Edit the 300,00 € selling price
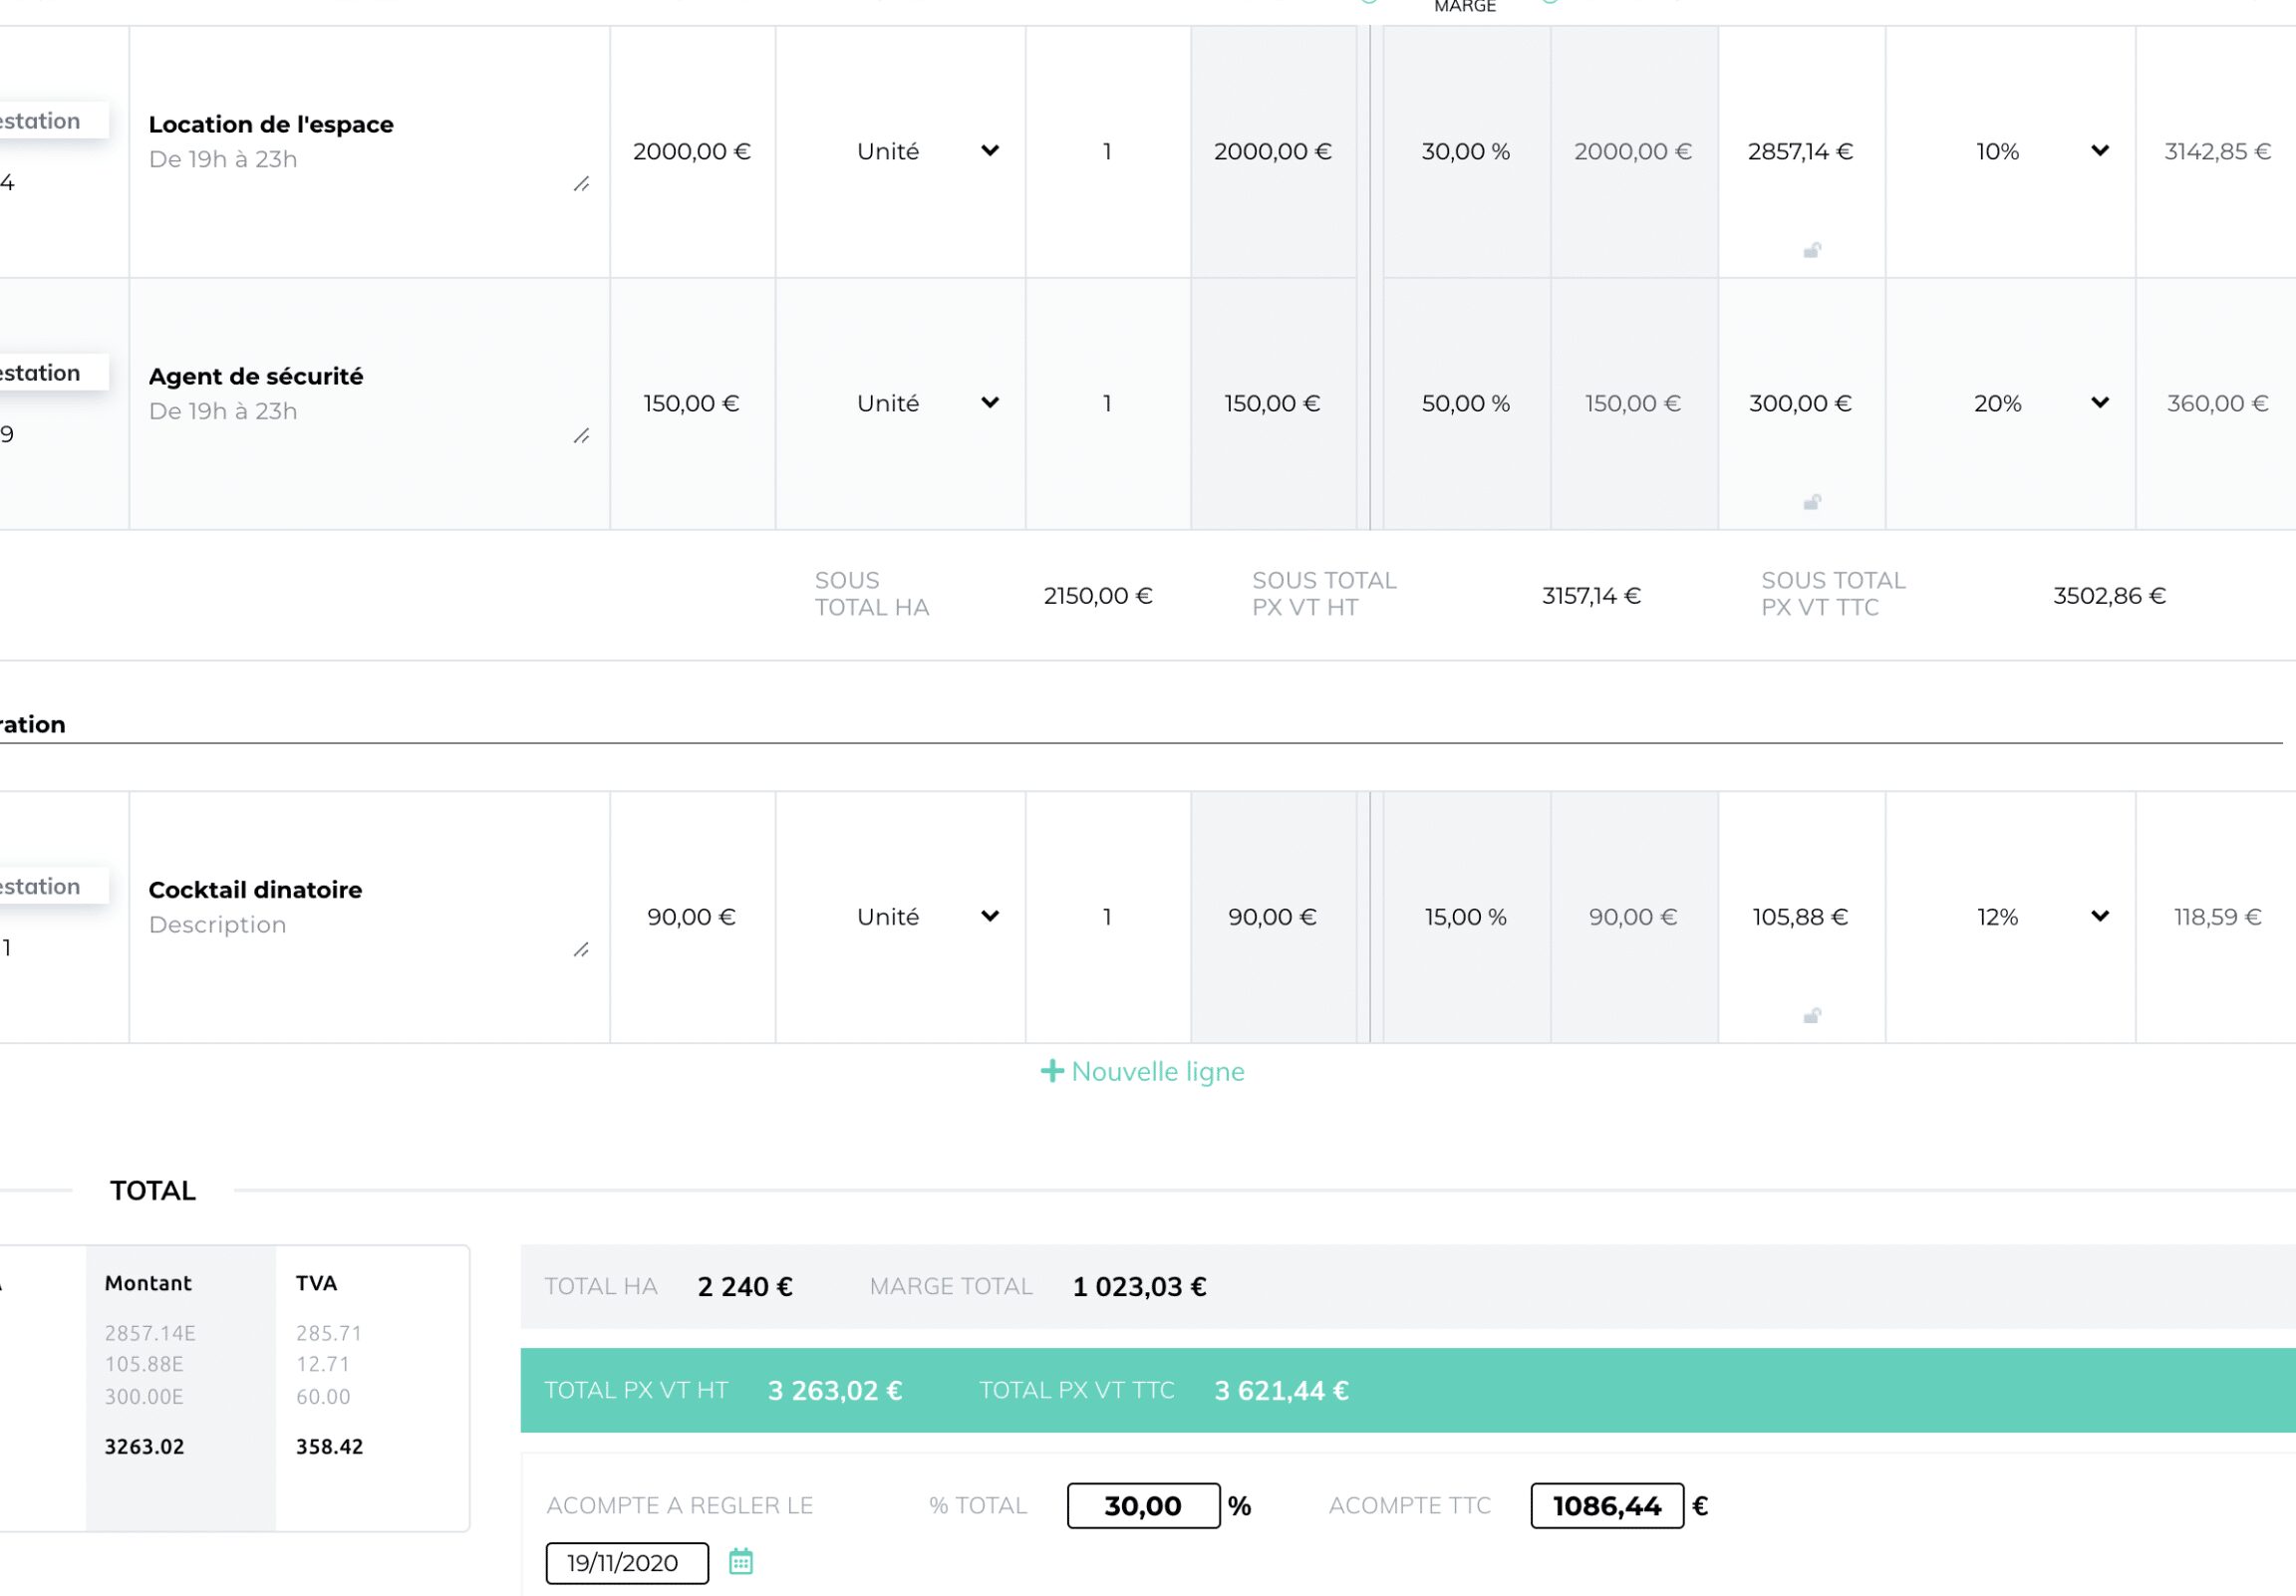This screenshot has width=2296, height=1596. 1801,404
